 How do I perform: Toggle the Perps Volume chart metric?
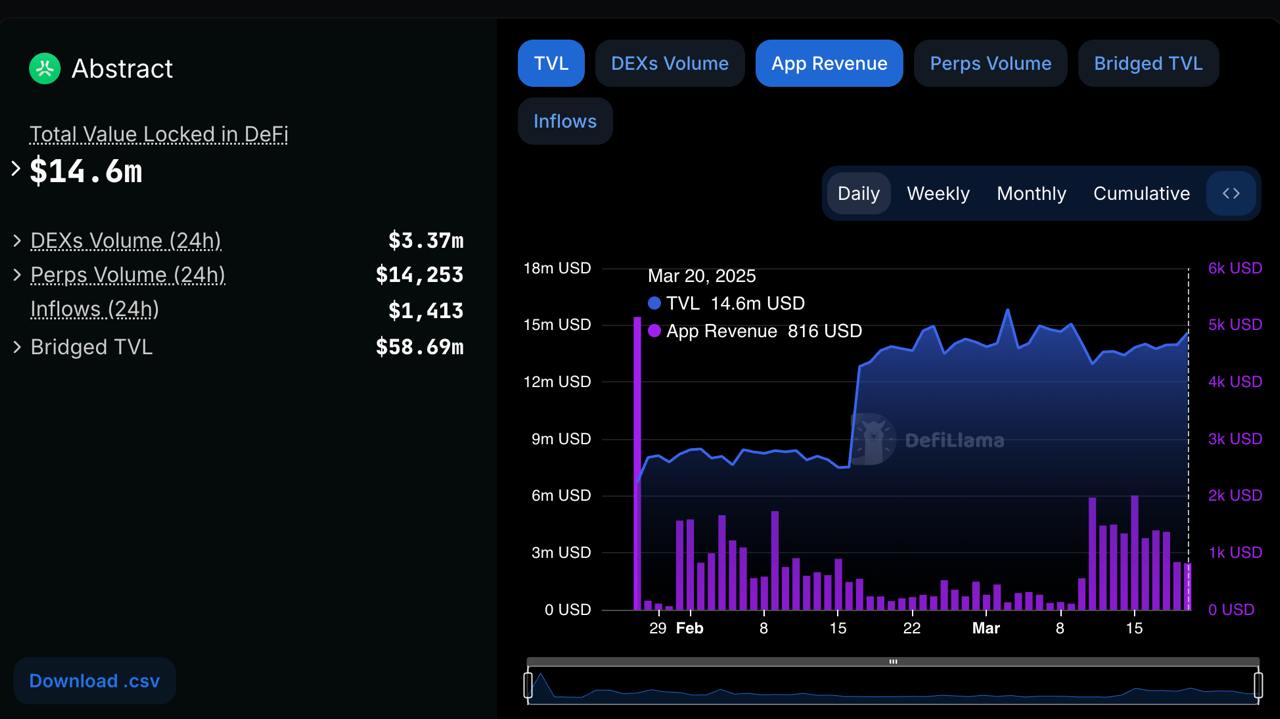[x=991, y=63]
